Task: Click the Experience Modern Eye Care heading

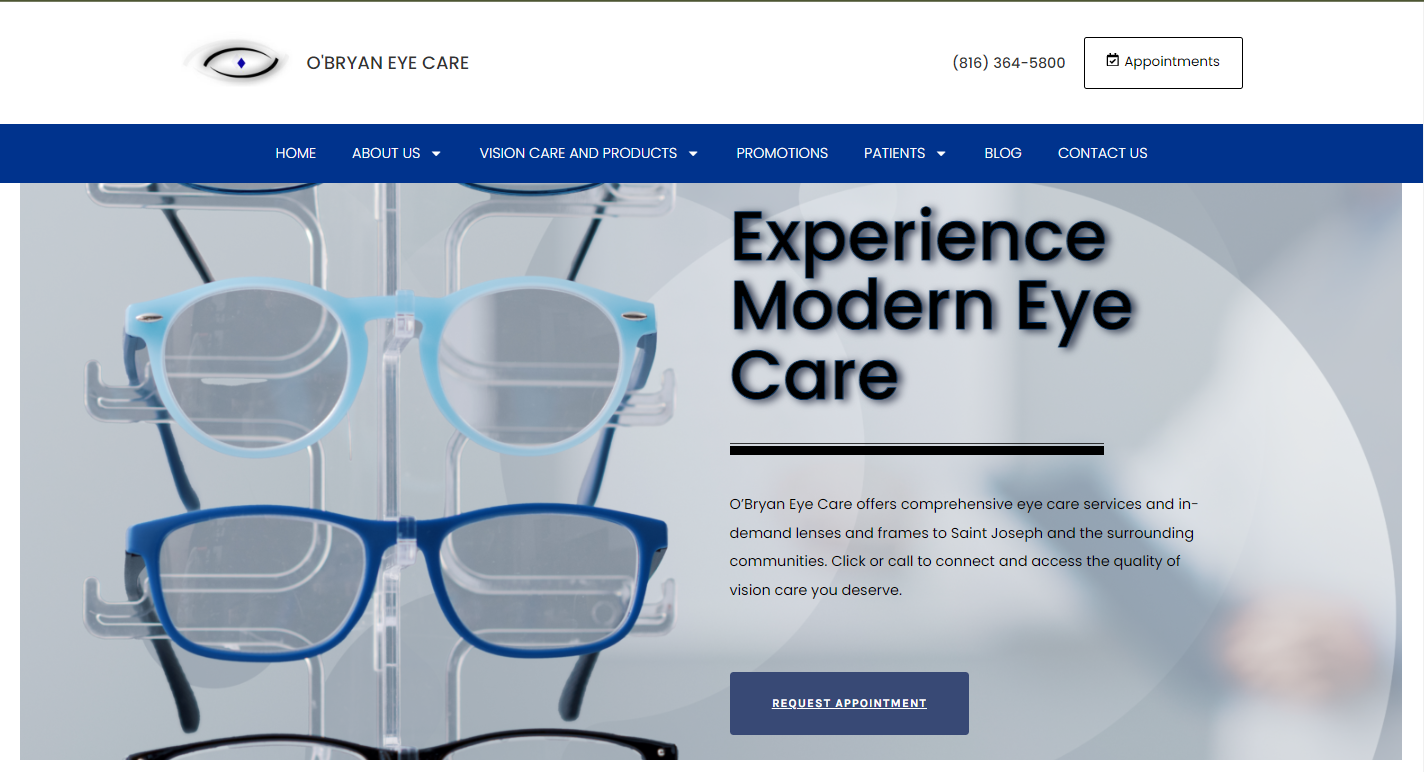Action: click(930, 305)
